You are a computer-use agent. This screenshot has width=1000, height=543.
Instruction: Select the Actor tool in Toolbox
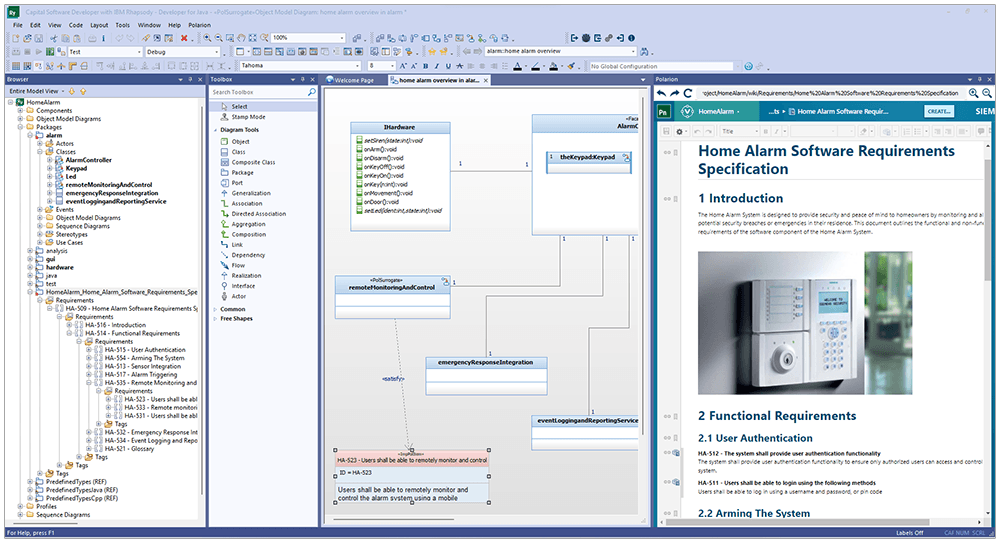(x=238, y=296)
